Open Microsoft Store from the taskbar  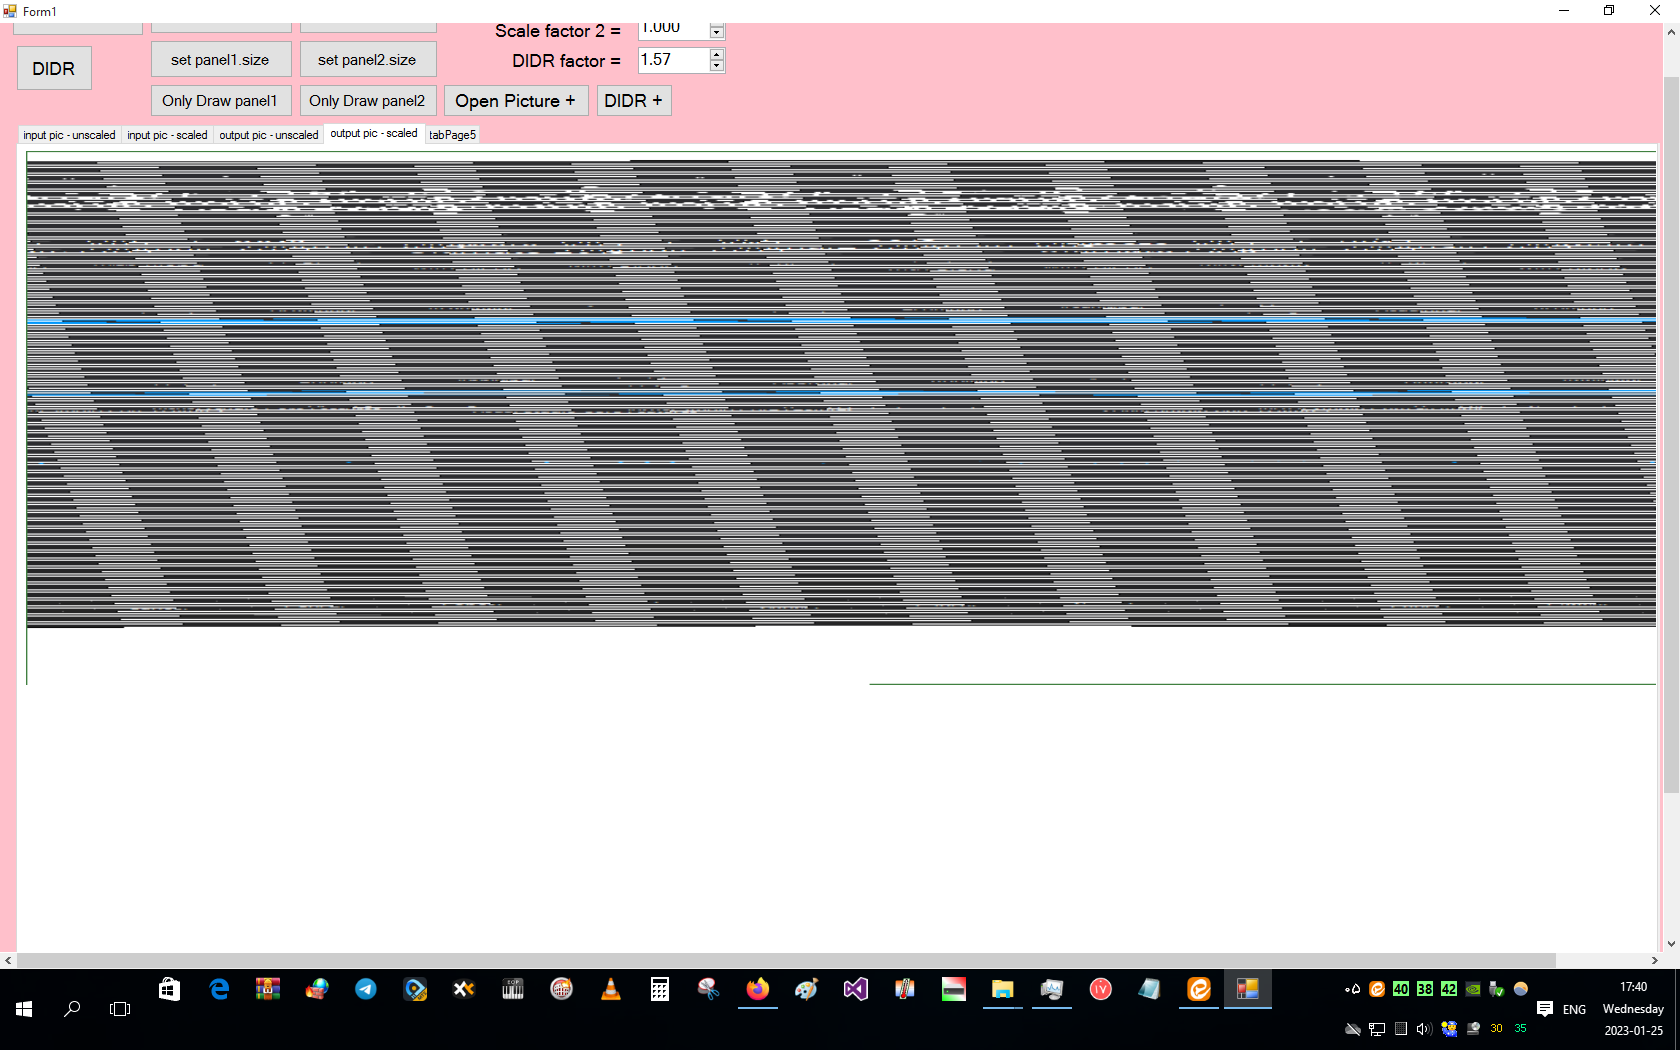tap(170, 989)
